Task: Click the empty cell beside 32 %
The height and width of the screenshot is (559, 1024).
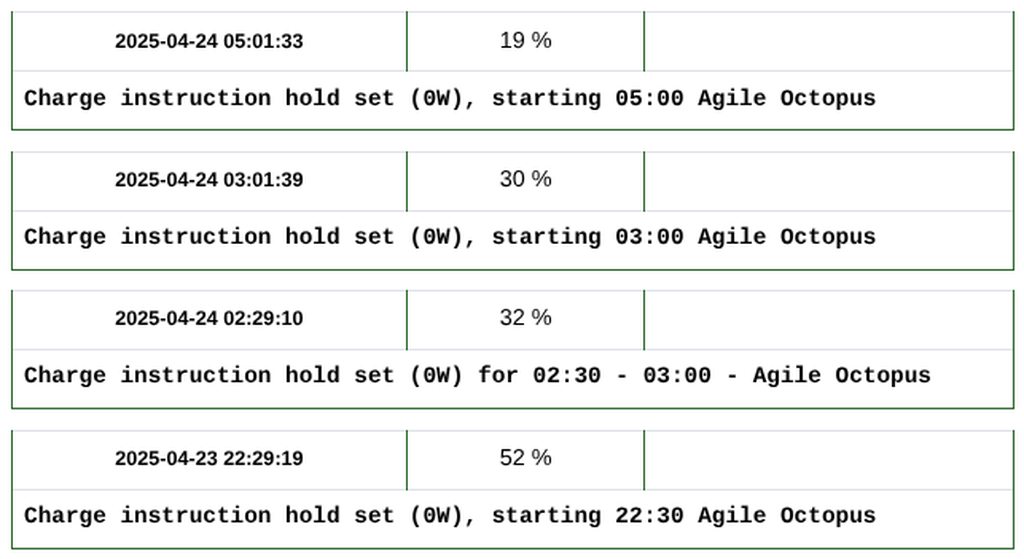Action: click(828, 319)
